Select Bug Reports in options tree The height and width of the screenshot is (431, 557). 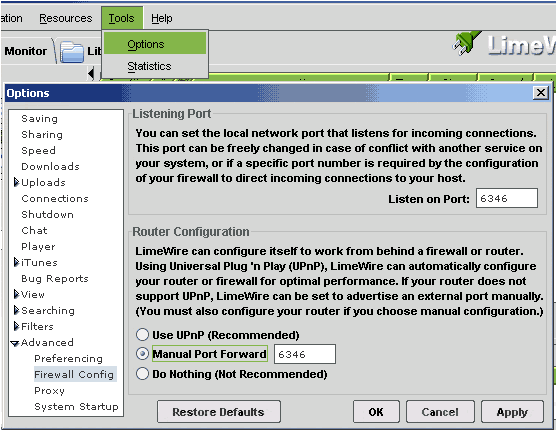tap(55, 279)
